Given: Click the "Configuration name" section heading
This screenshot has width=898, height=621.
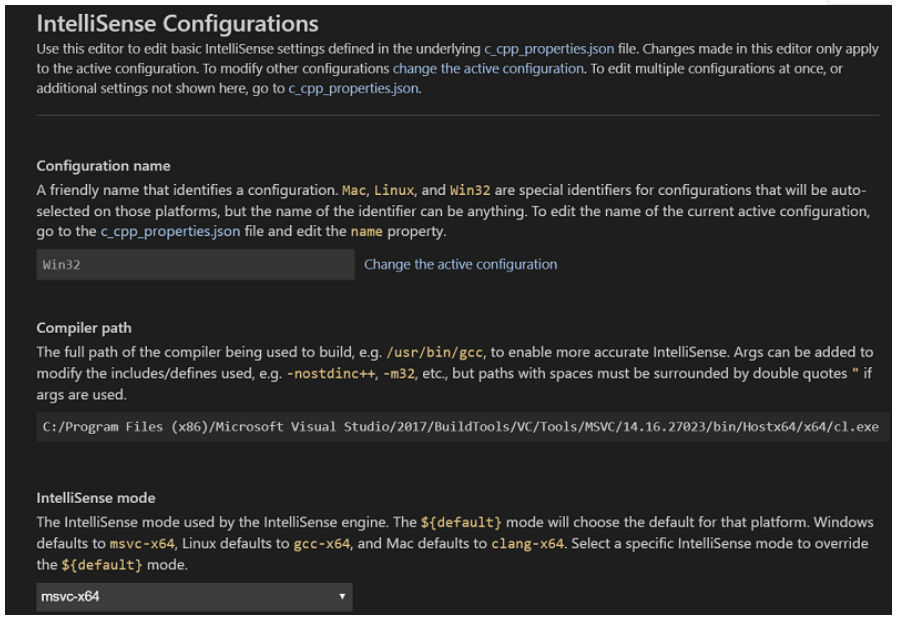Looking at the screenshot, I should [x=103, y=166].
